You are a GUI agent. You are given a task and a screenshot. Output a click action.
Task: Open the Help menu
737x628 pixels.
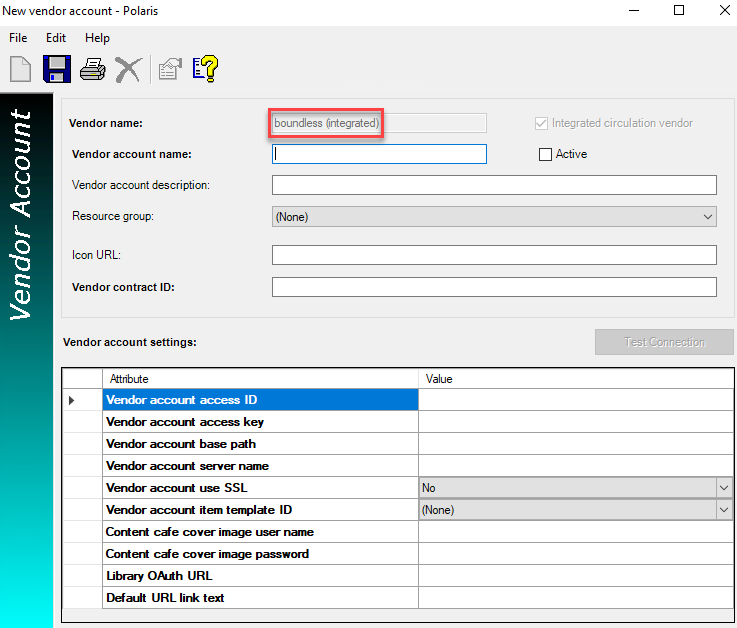tap(97, 38)
